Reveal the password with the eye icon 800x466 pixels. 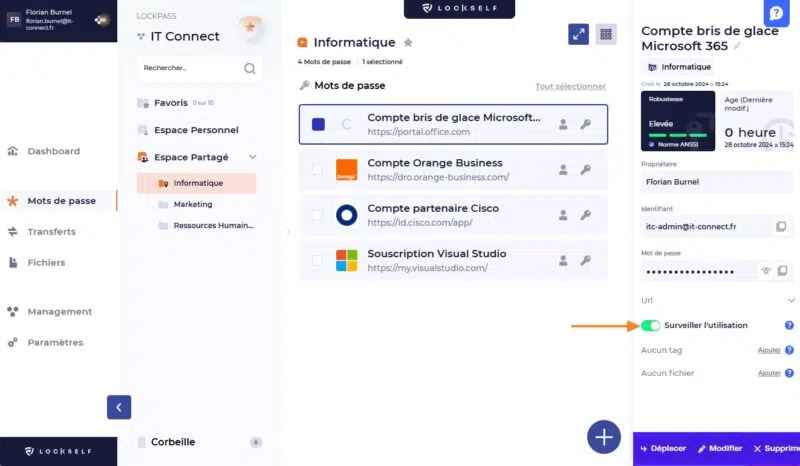(765, 271)
